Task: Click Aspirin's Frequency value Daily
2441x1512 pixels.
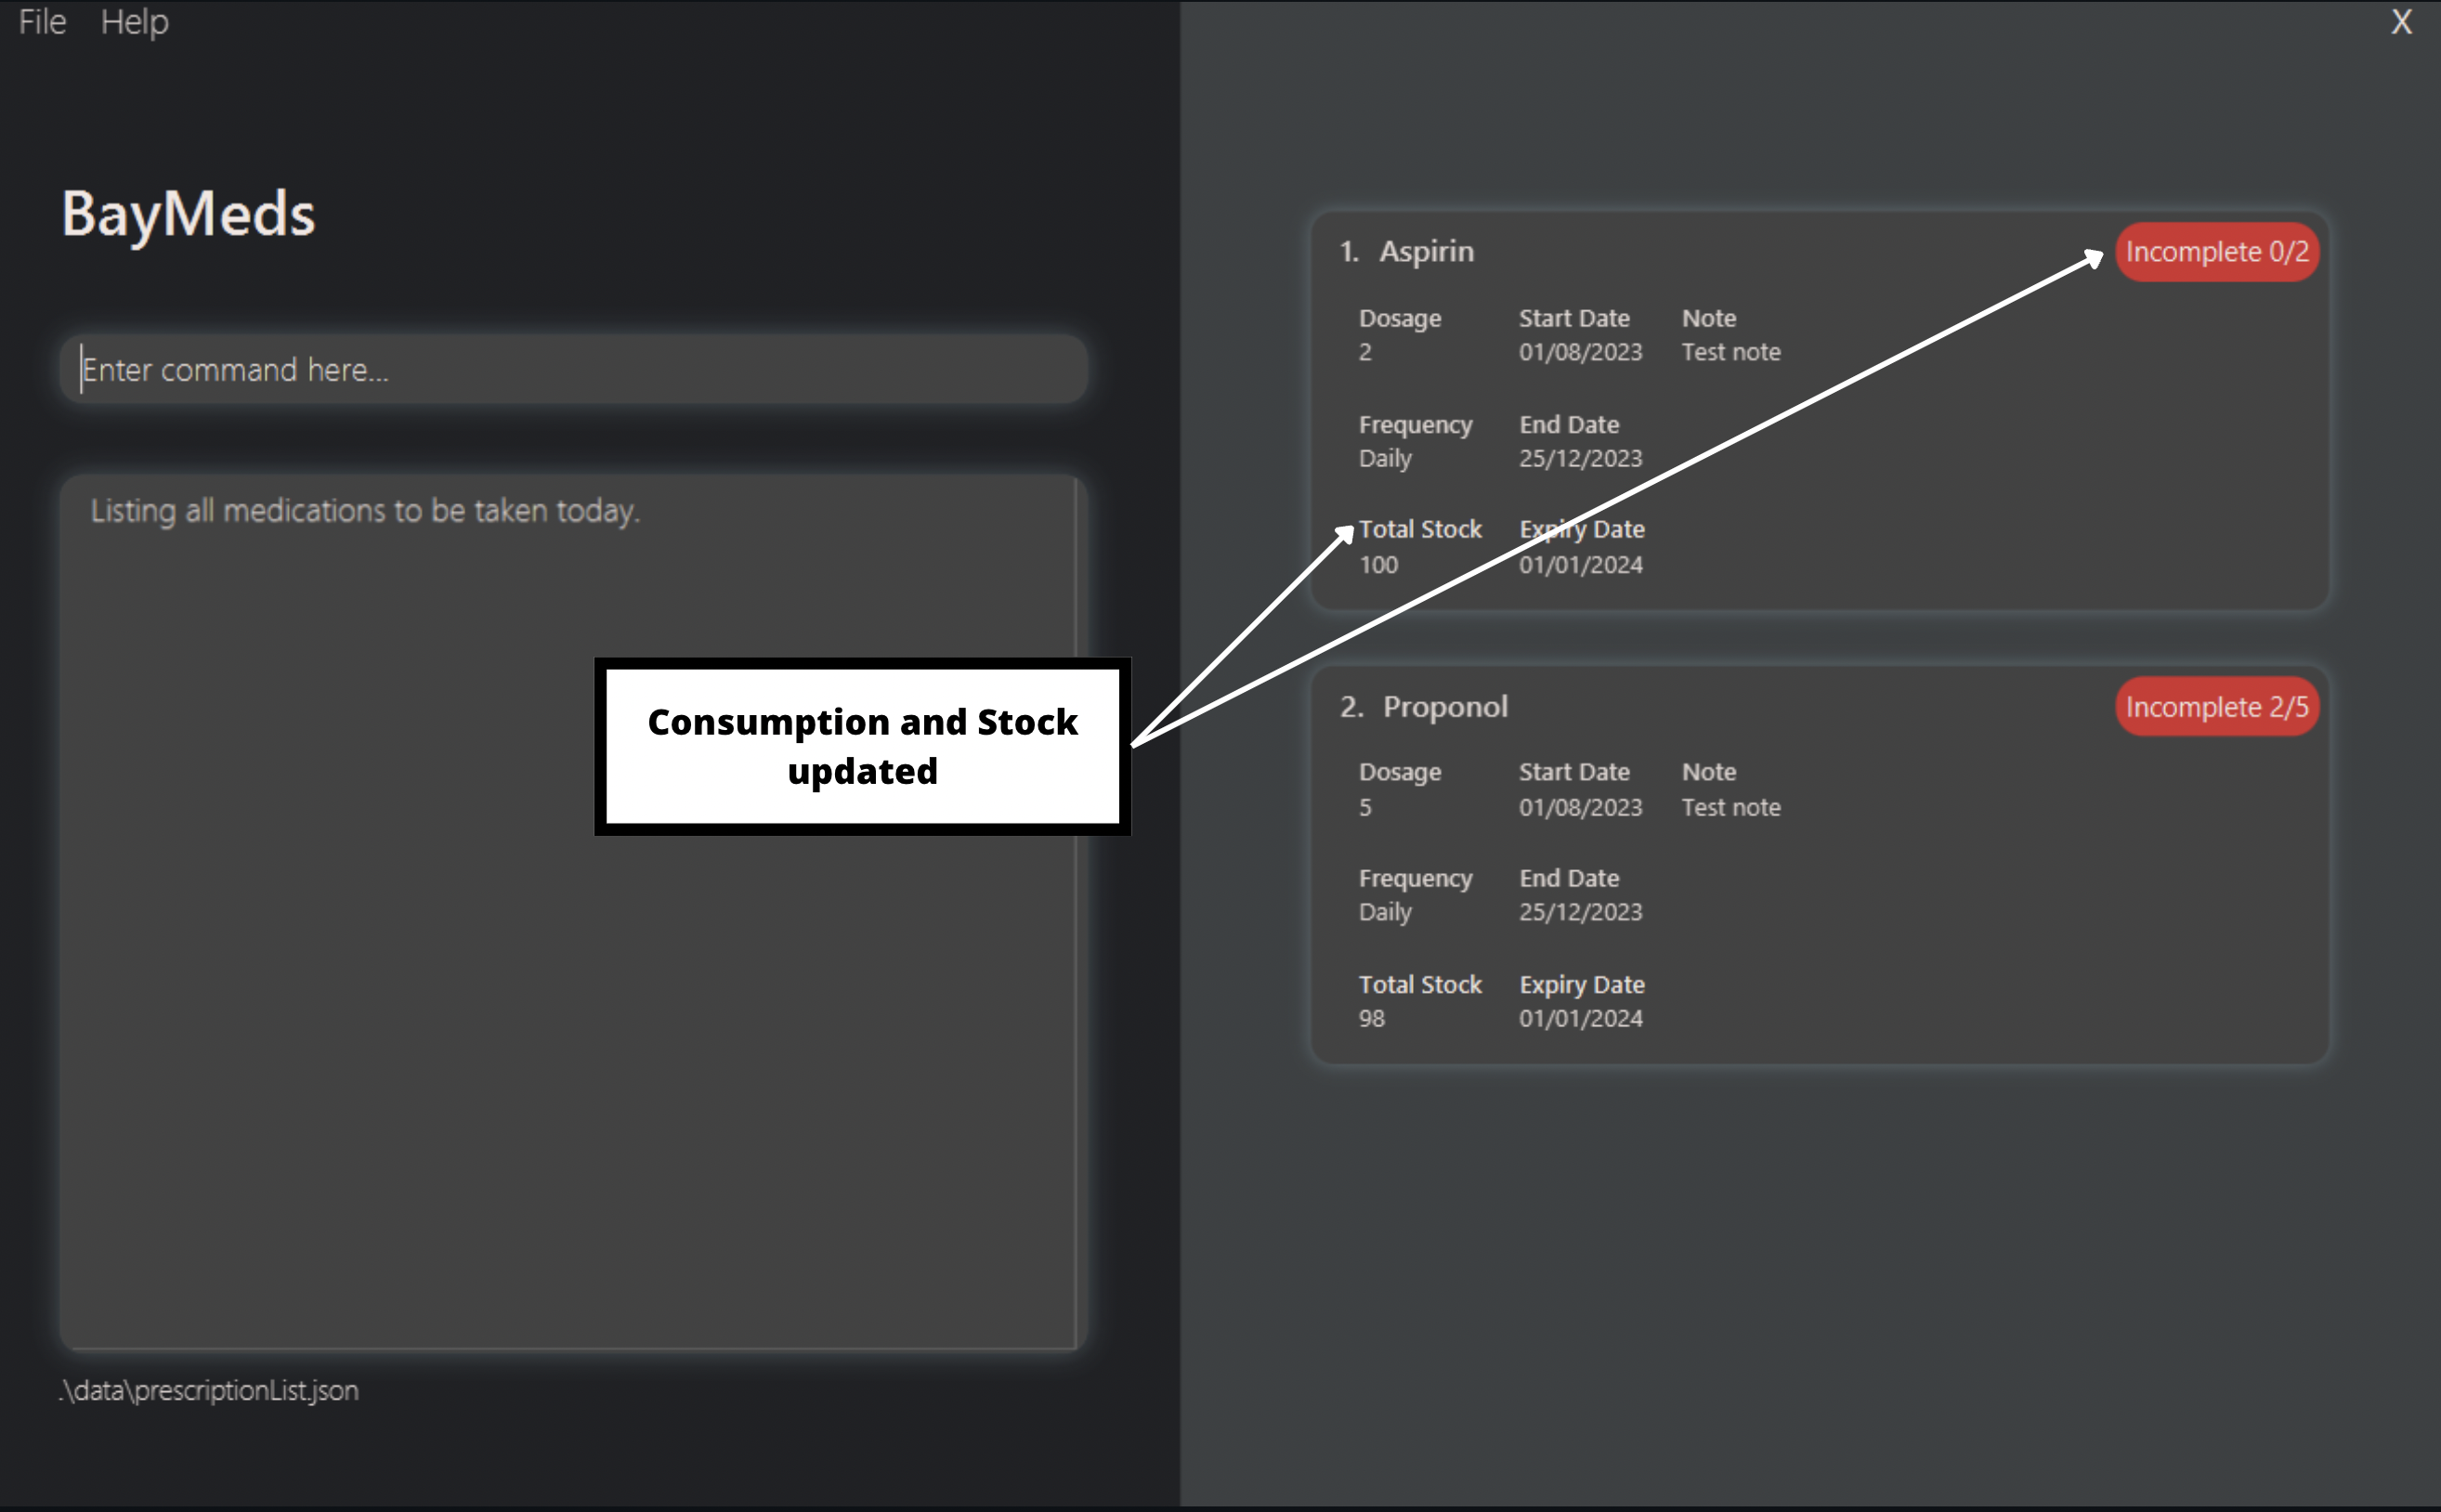Action: [1385, 459]
